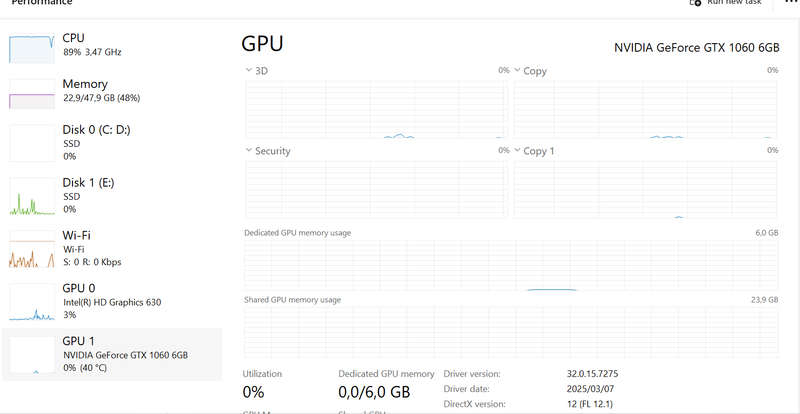Click DirectX version 12 (FL 12.1)

tap(590, 404)
